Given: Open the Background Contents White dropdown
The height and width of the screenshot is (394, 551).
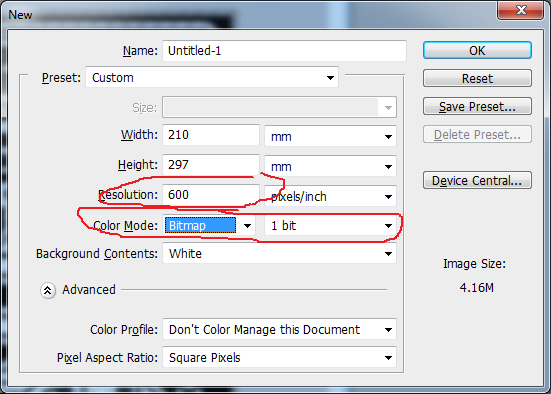Looking at the screenshot, I should (279, 253).
